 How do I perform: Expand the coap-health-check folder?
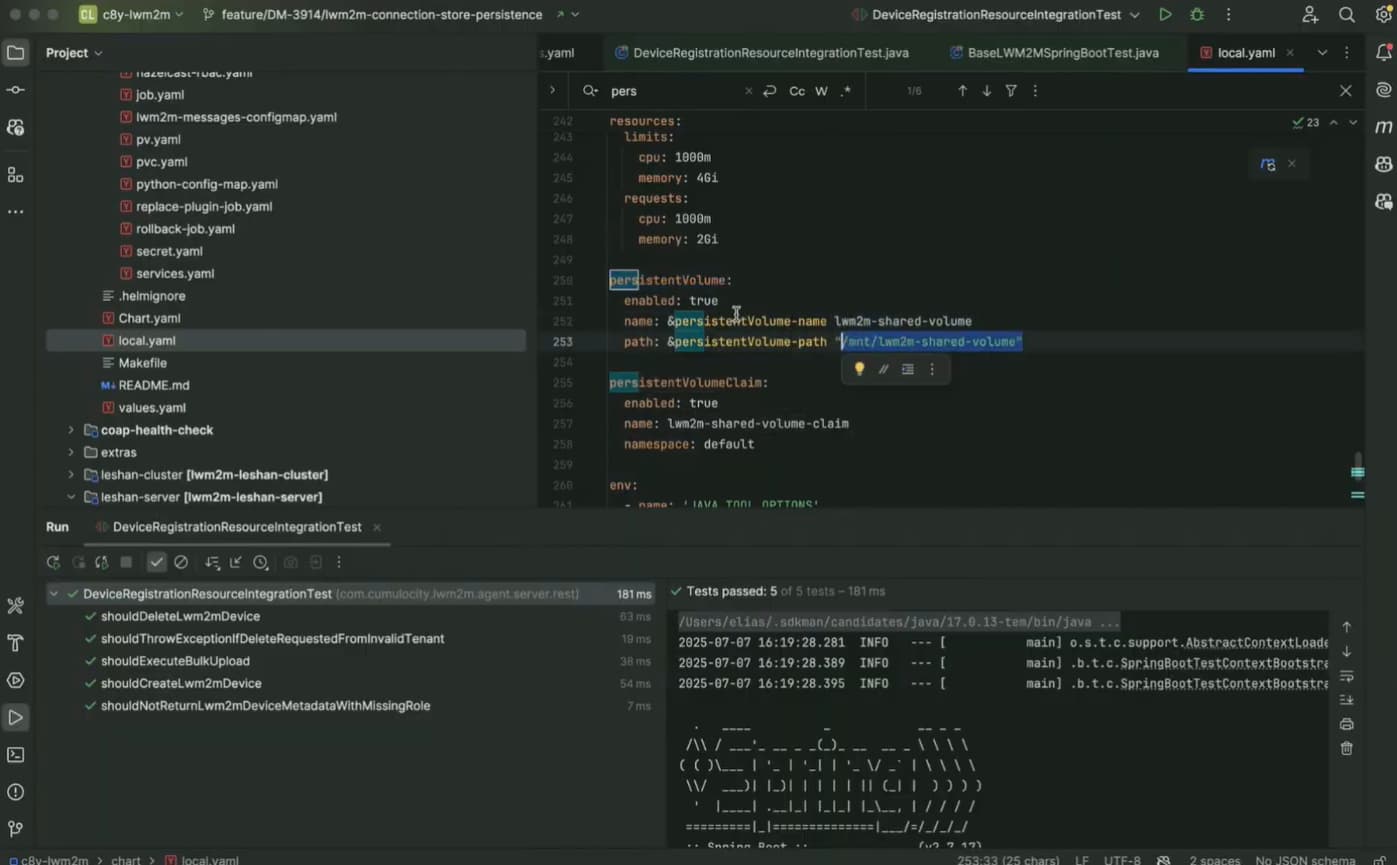[70, 430]
